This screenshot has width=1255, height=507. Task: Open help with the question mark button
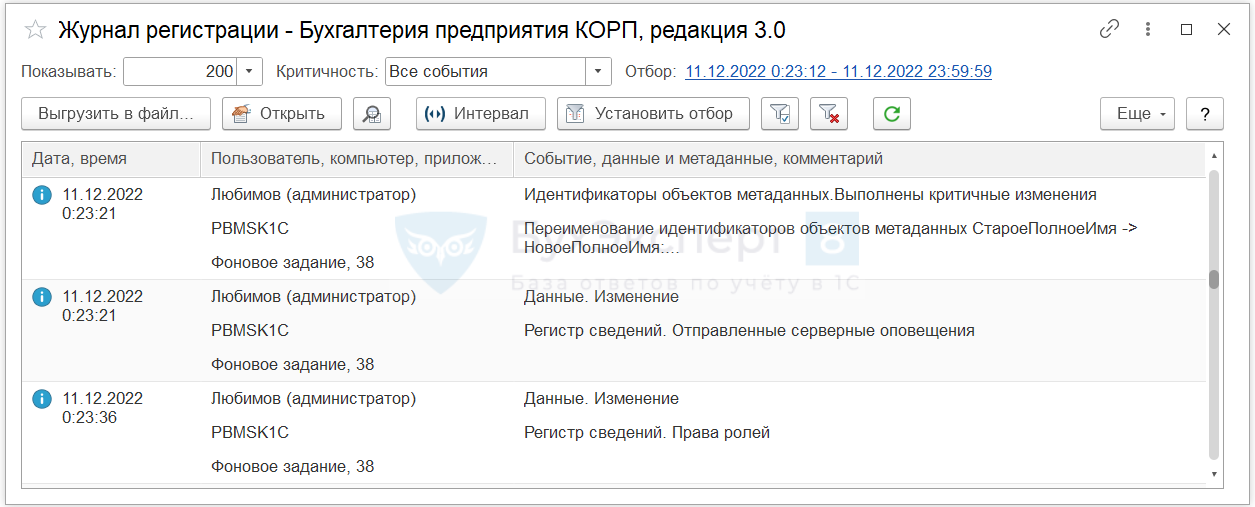click(x=1205, y=114)
